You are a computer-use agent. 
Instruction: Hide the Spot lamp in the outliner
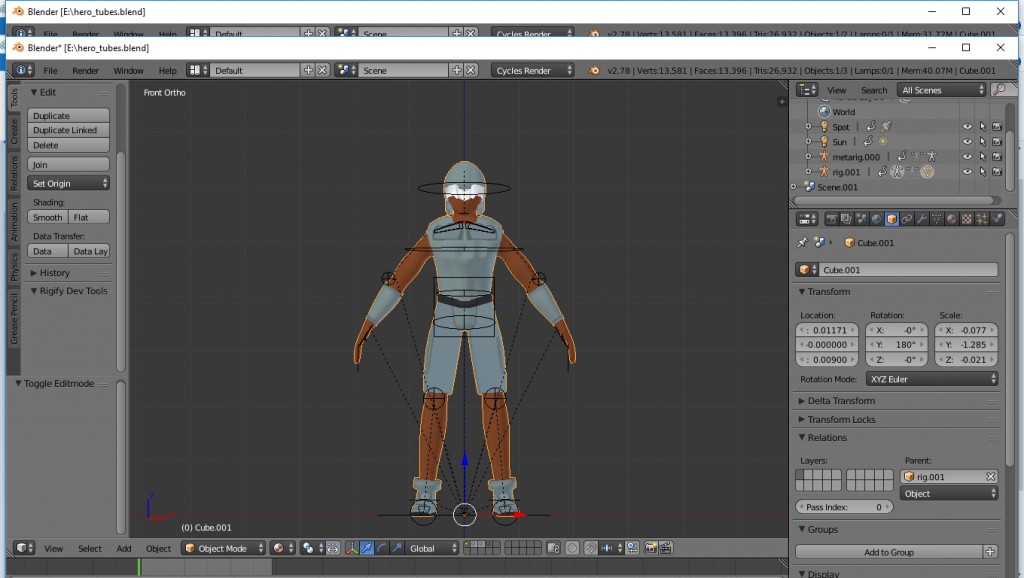[967, 127]
